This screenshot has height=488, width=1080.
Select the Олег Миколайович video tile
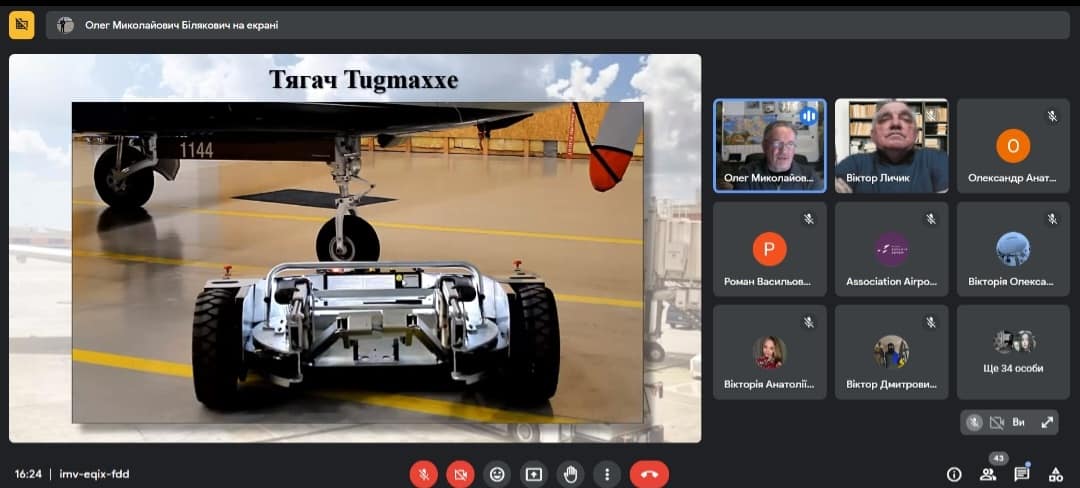tap(769, 145)
